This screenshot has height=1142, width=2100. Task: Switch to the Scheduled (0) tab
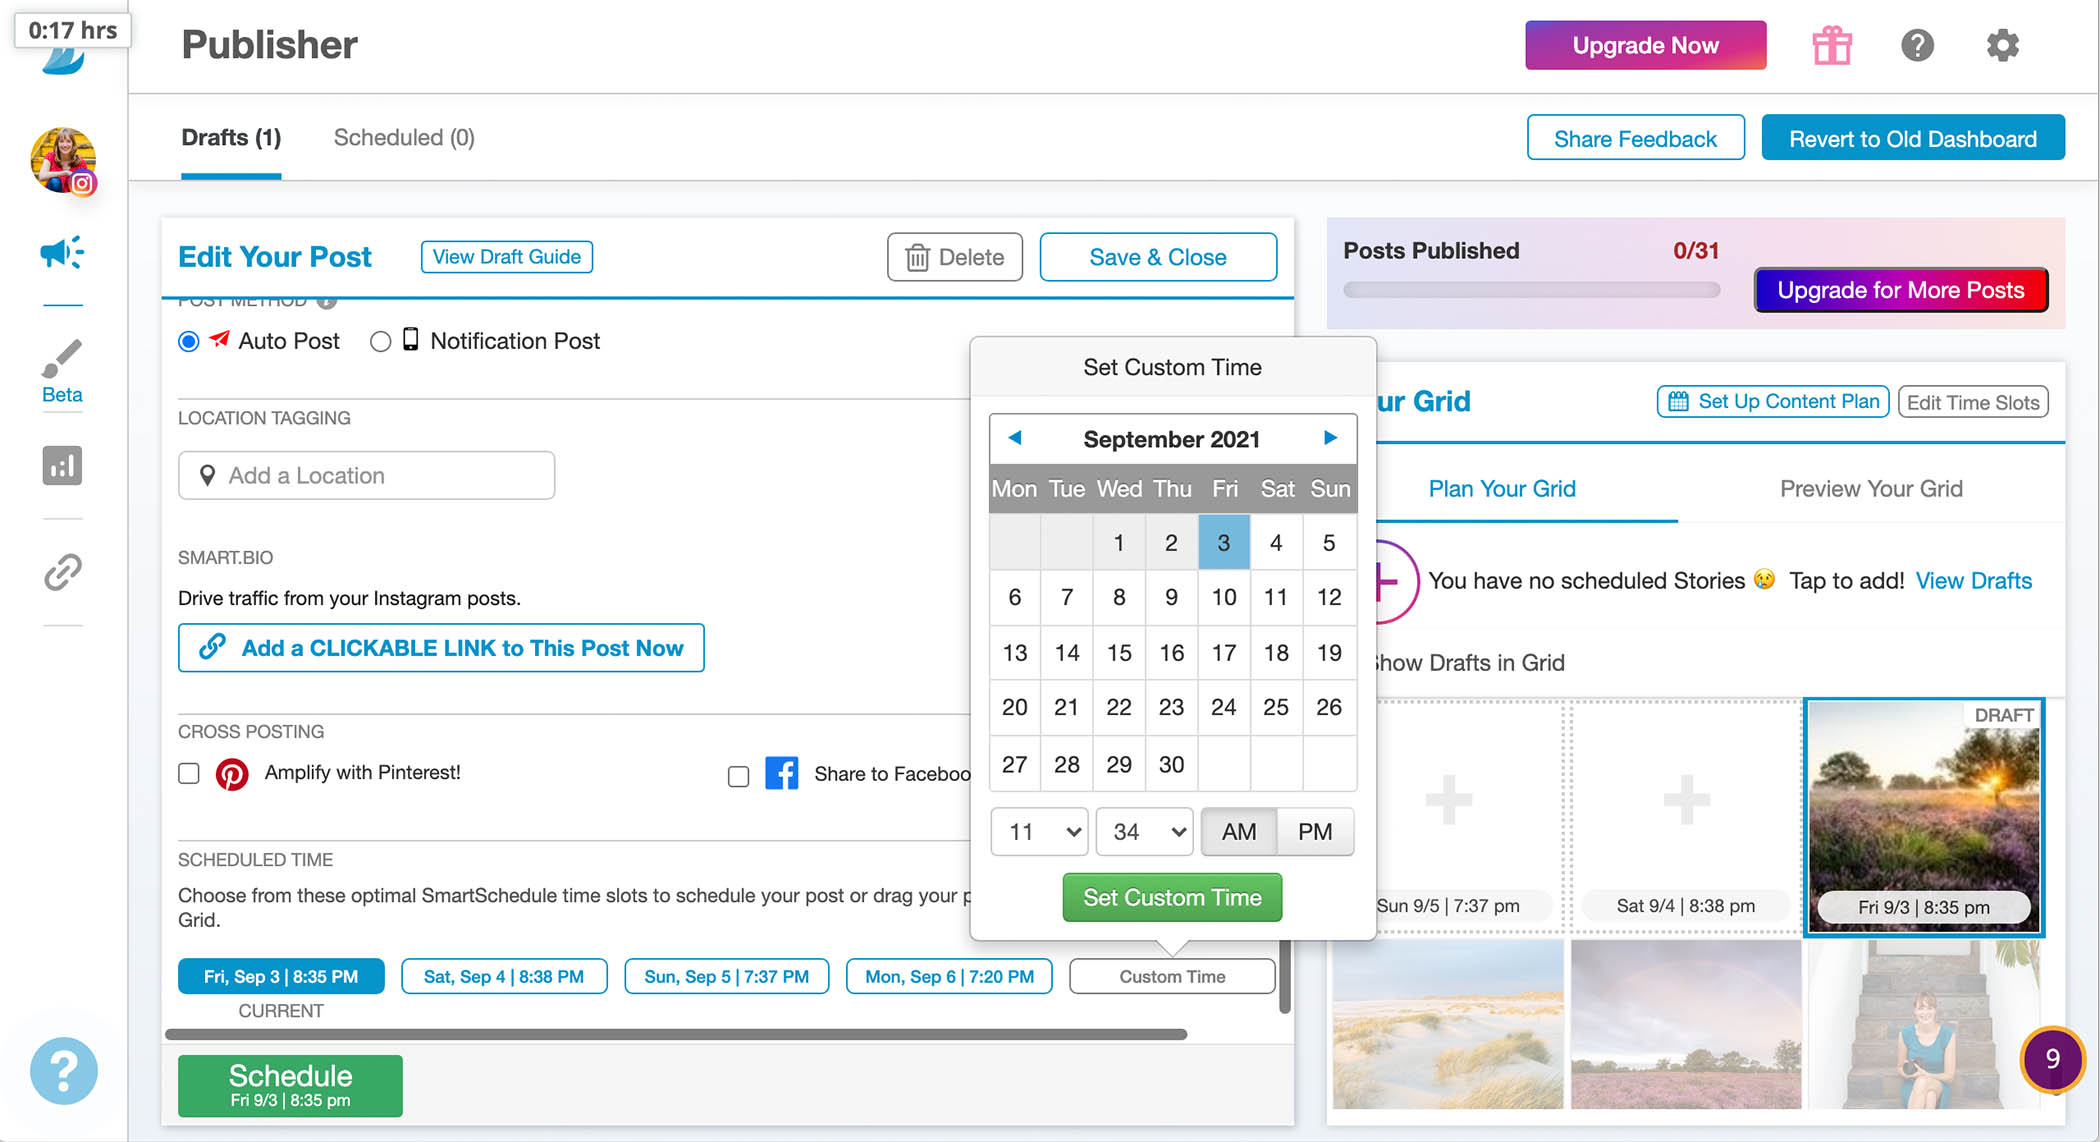[404, 138]
